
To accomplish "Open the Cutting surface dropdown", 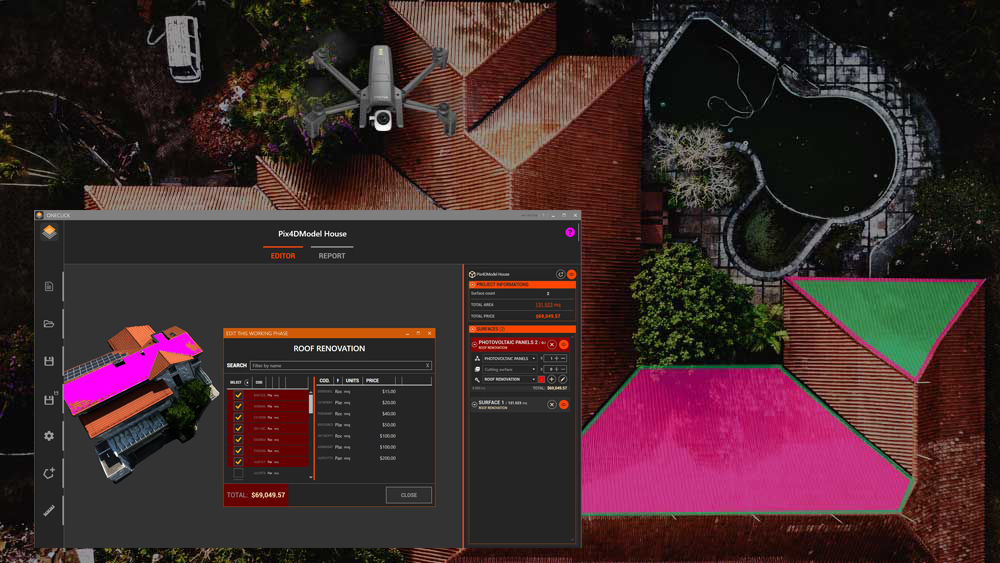I will [x=509, y=369].
